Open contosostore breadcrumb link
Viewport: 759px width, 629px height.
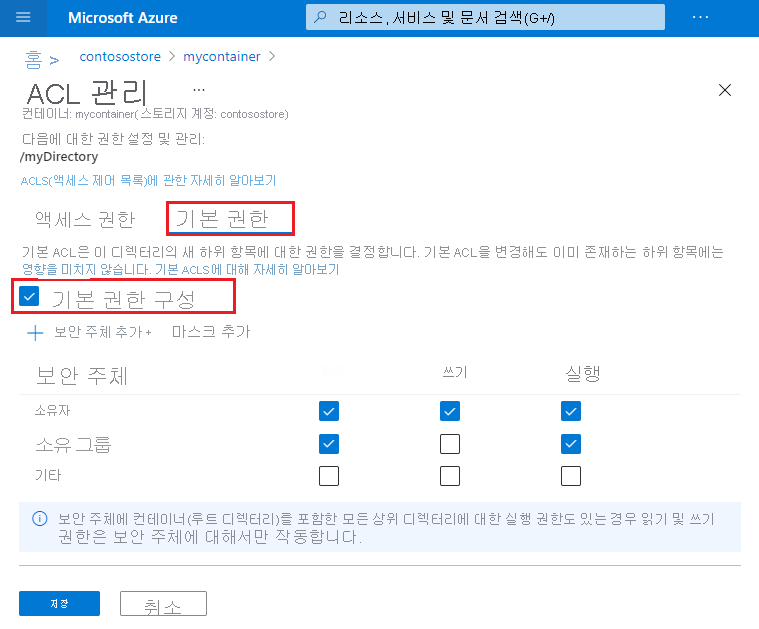[120, 57]
